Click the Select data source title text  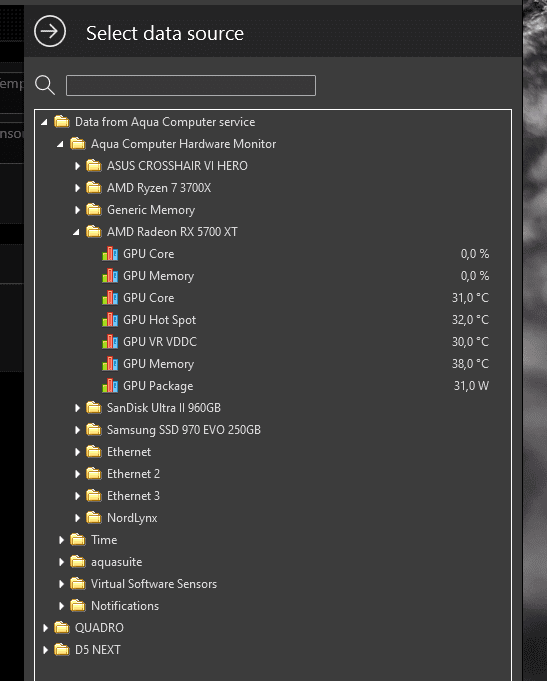tap(165, 33)
